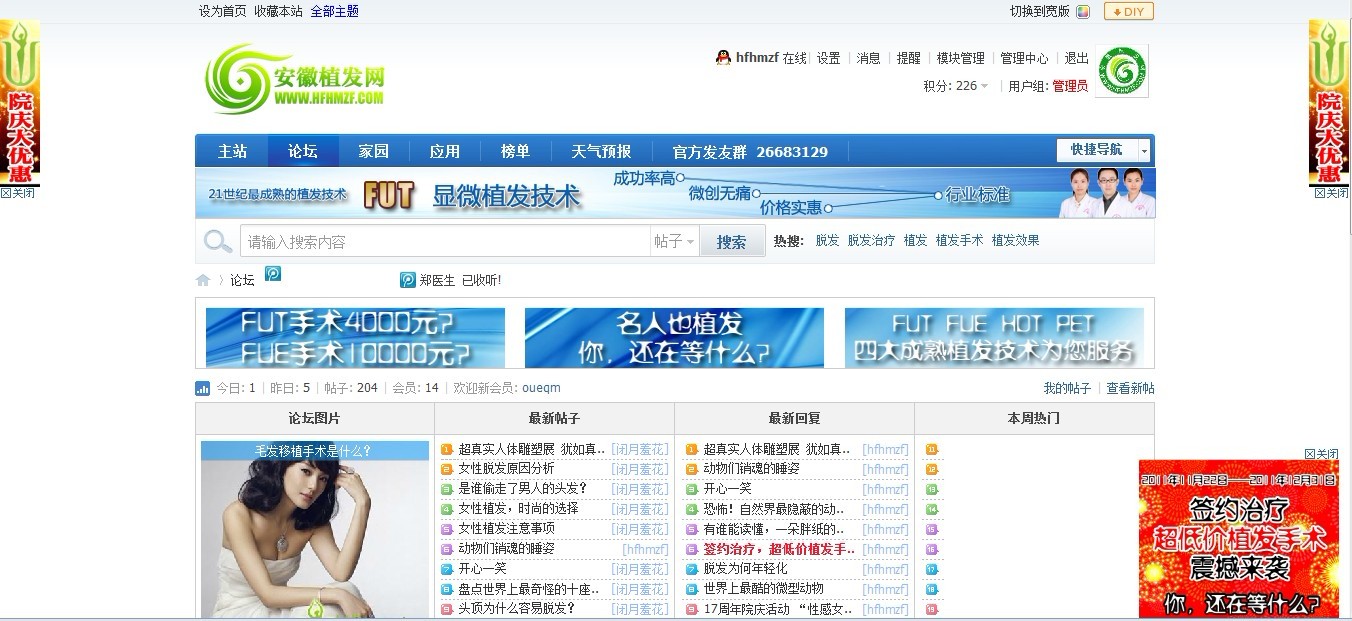Screen dimensions: 1352x621
Task: Close the left side 院庆大优惠 ad
Action: [x=18, y=193]
